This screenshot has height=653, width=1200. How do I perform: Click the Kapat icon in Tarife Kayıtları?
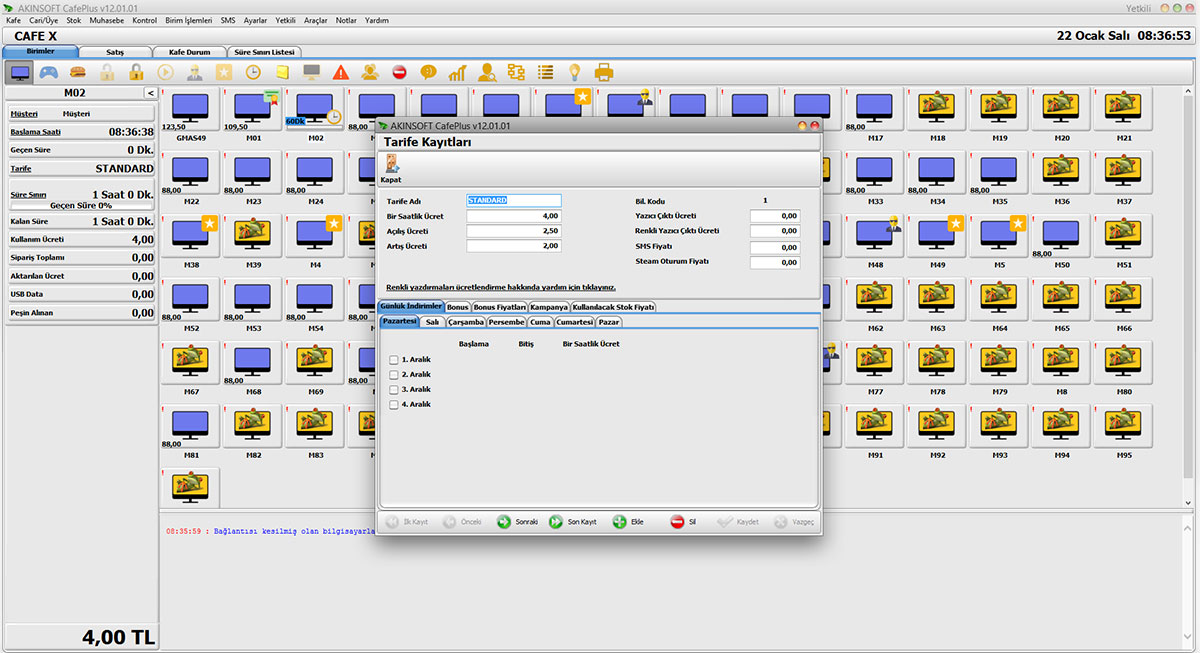(x=391, y=169)
